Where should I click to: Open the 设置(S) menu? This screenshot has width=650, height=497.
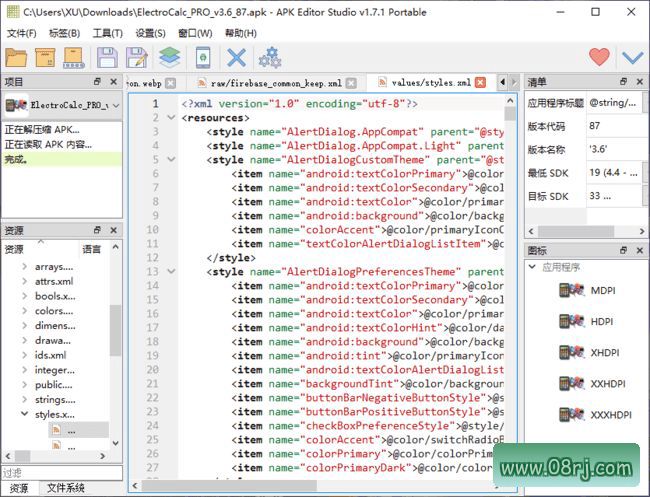pos(150,33)
